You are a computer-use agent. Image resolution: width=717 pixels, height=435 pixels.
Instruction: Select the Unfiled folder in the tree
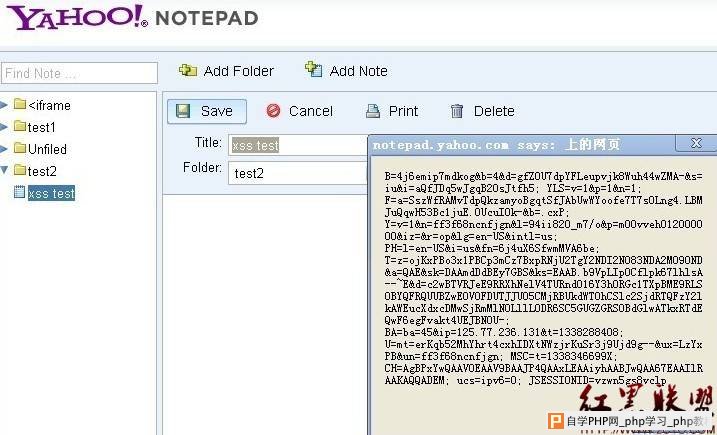tap(47, 149)
